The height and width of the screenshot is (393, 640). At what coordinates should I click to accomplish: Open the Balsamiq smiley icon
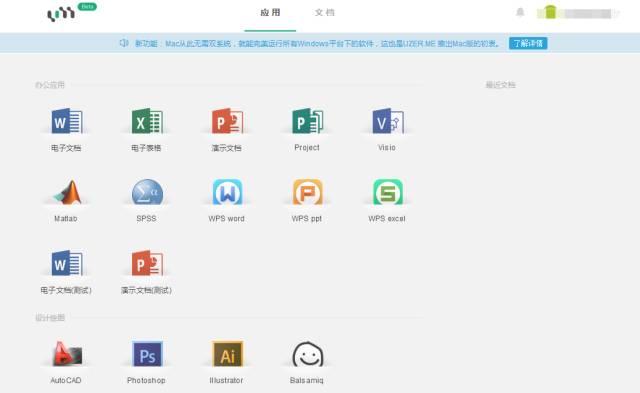[308, 354]
